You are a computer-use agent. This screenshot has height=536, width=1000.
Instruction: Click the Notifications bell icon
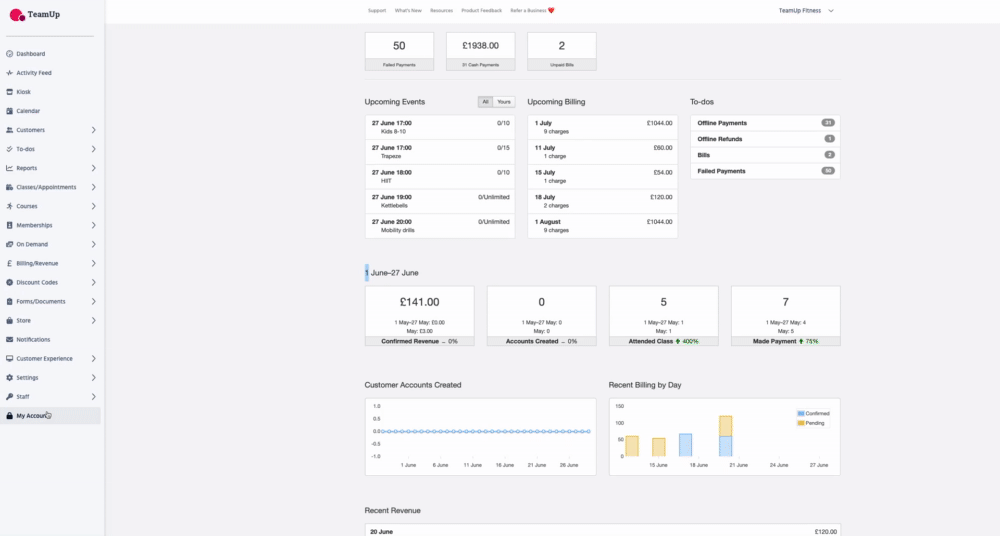tap(9, 340)
